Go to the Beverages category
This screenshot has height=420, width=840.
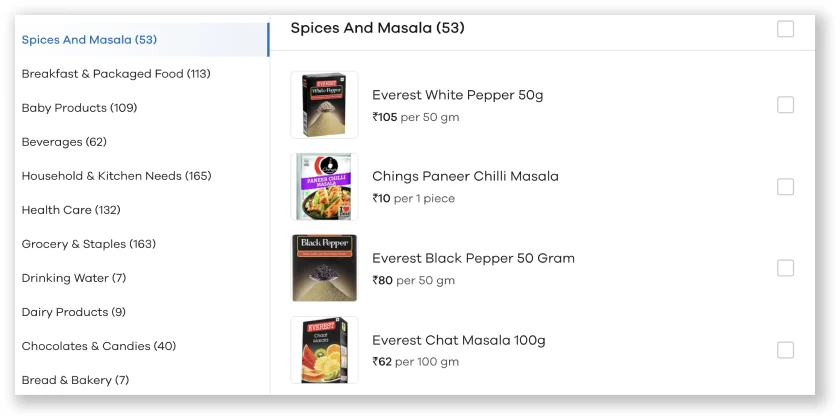coord(64,142)
